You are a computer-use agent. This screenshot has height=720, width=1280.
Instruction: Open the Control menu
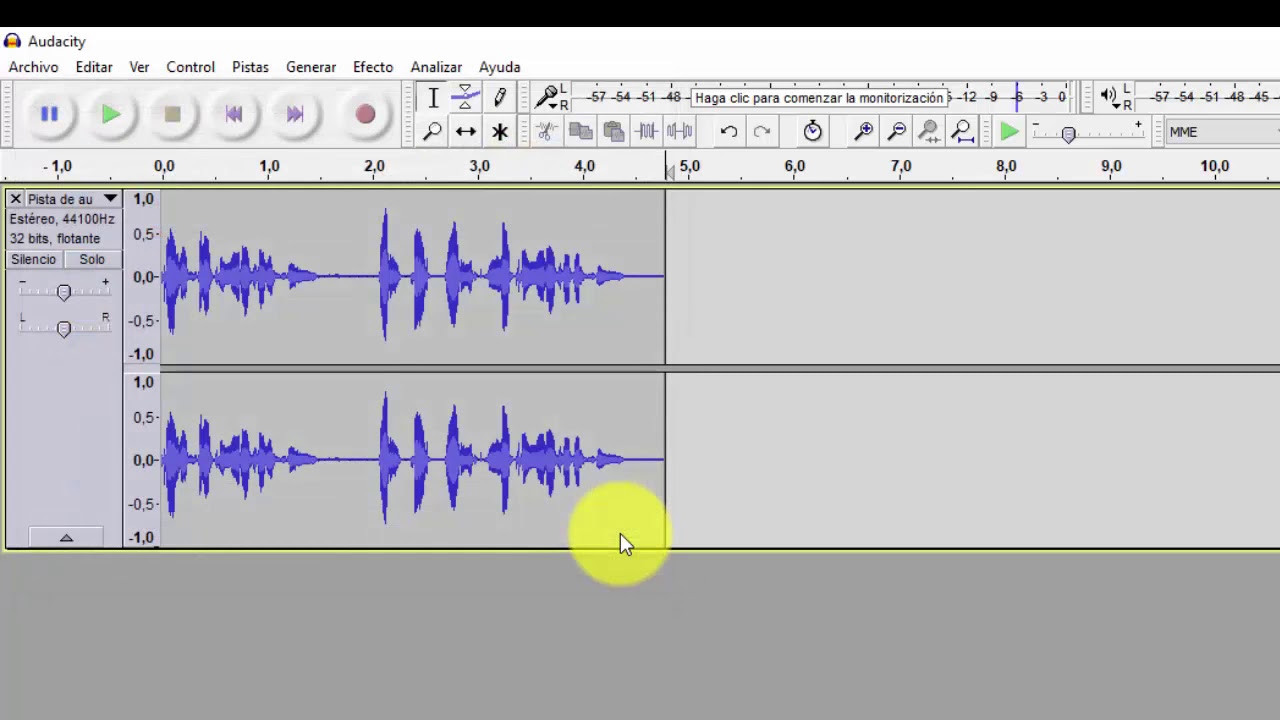pos(190,67)
